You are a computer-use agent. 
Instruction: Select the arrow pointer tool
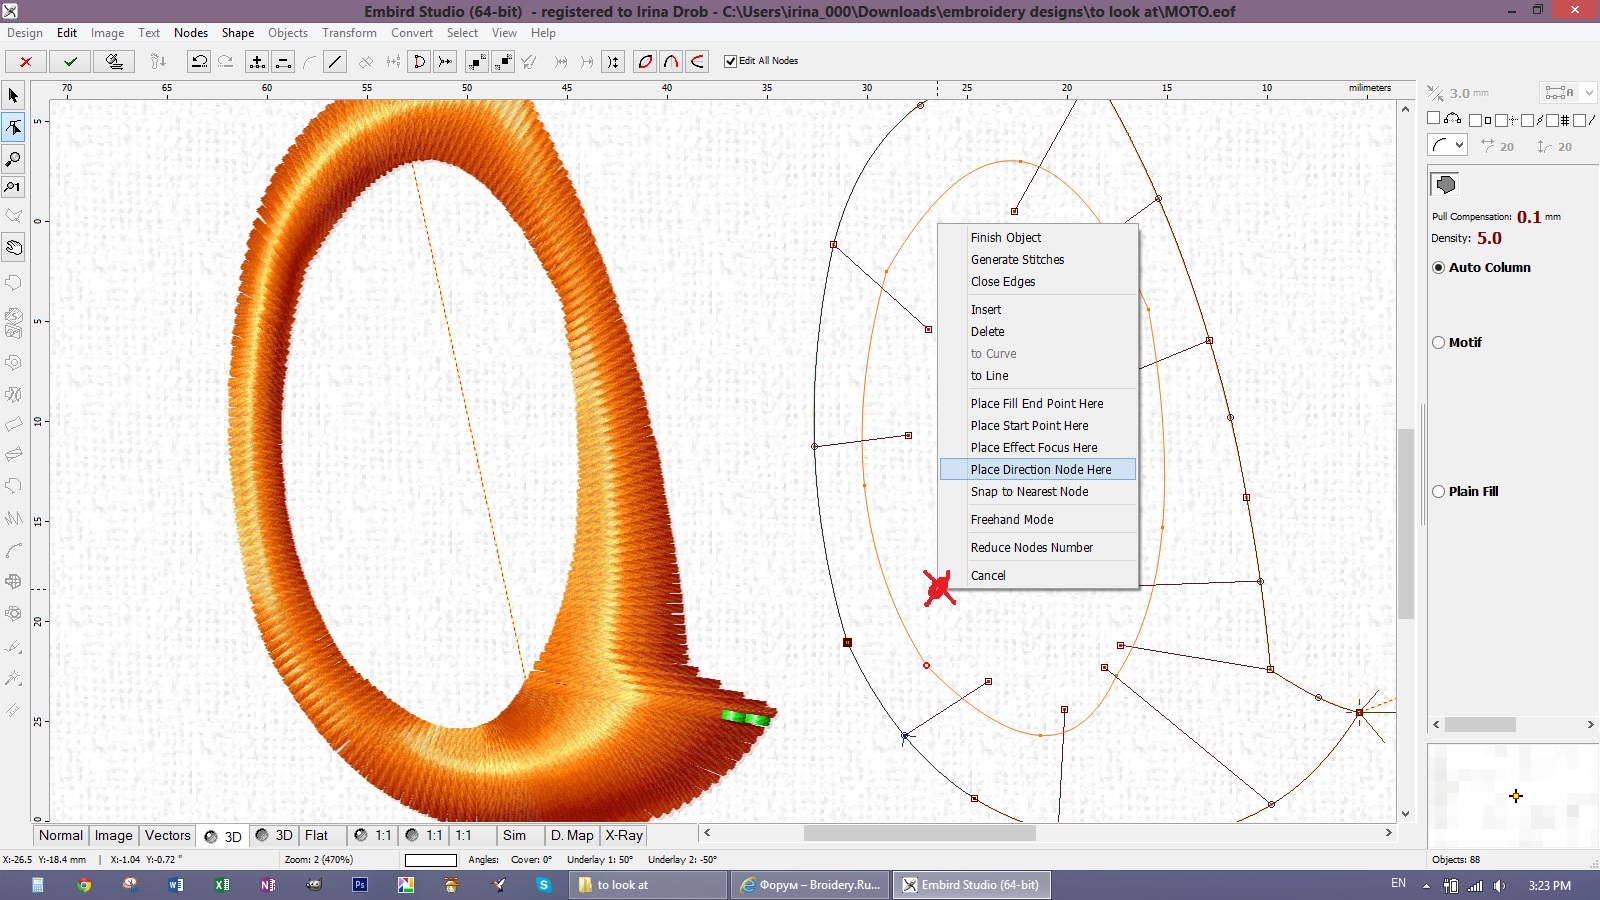click(13, 96)
